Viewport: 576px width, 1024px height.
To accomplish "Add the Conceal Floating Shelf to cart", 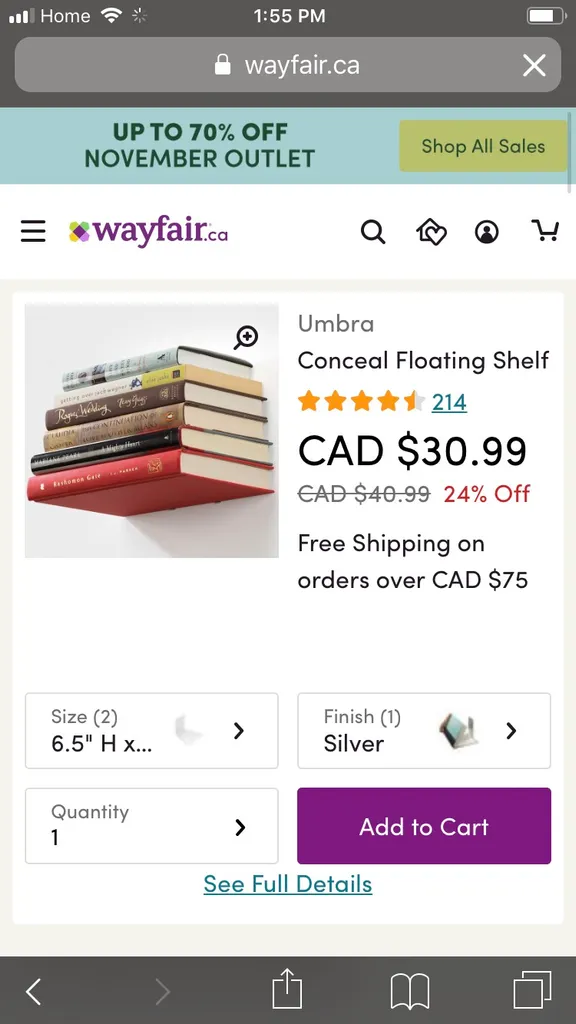I will click(424, 826).
